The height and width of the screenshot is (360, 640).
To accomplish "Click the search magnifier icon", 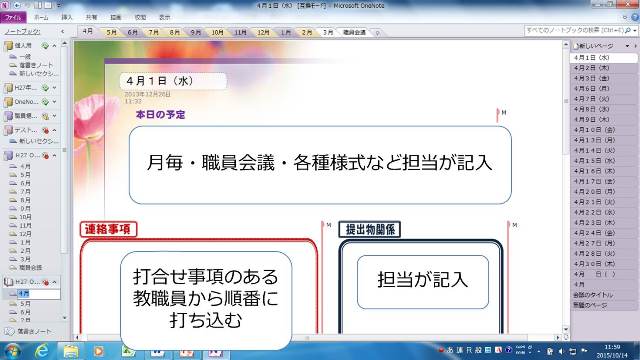I will point(628,31).
